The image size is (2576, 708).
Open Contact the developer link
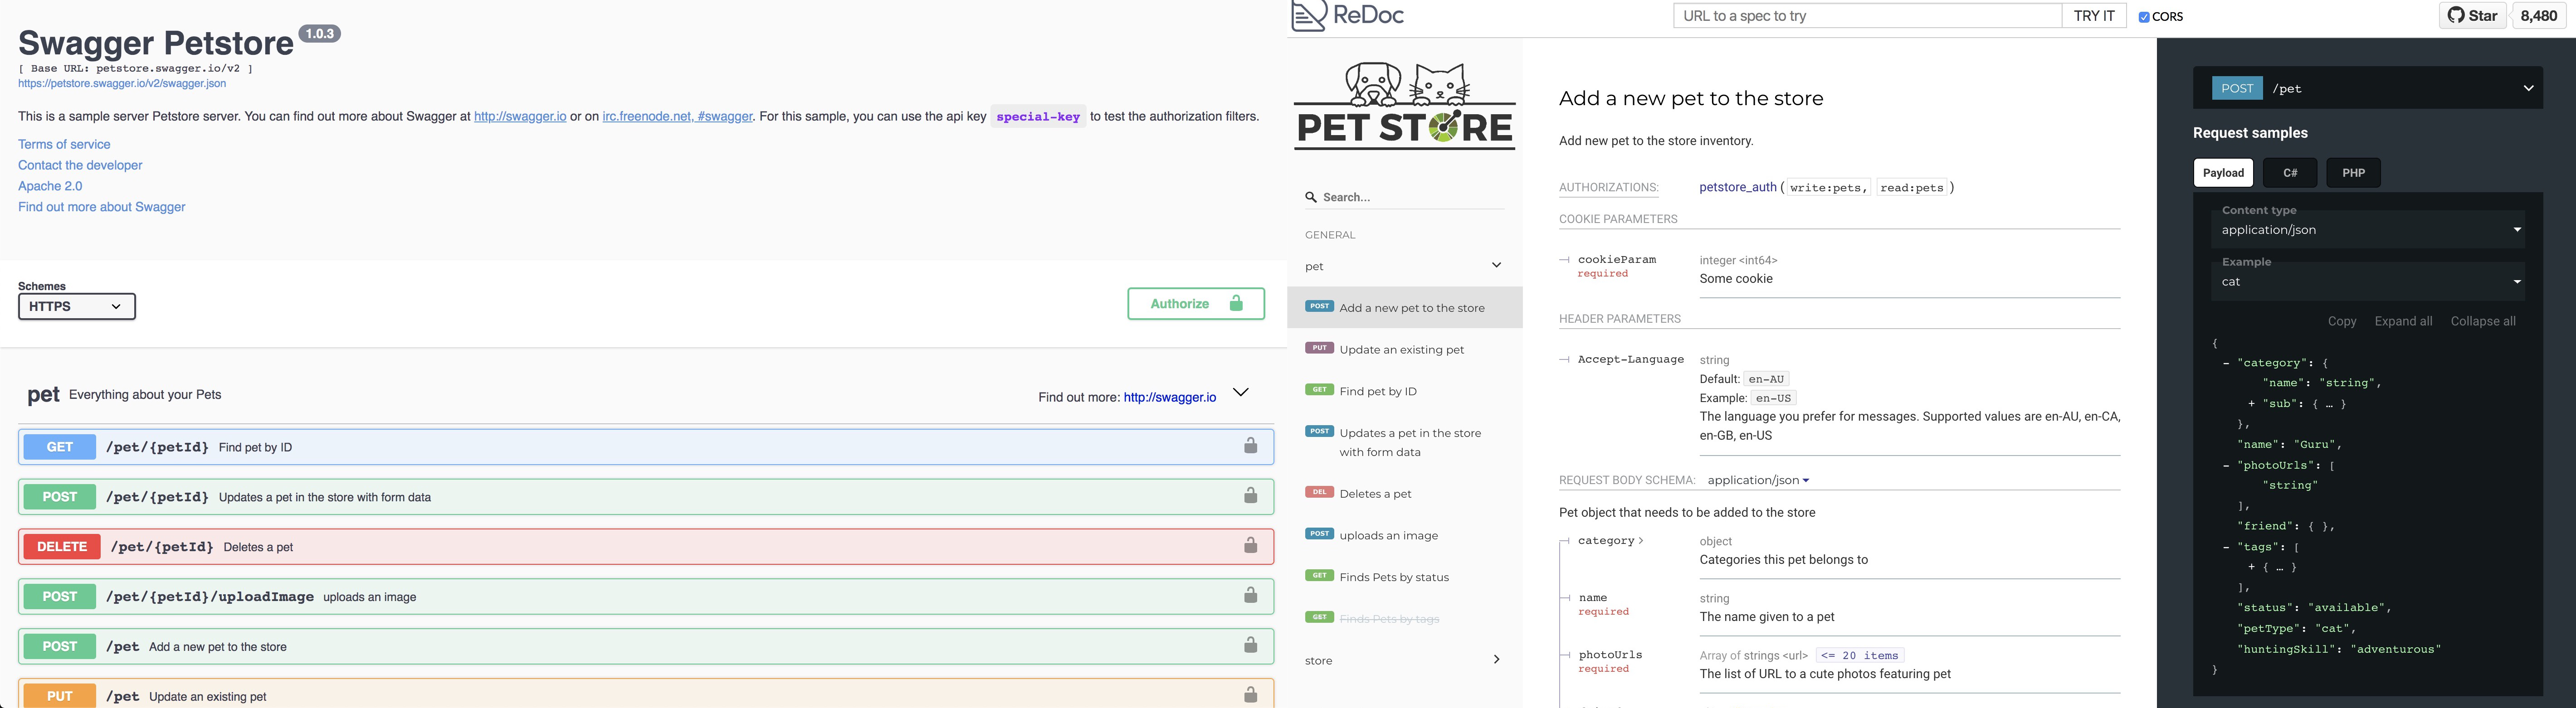click(80, 165)
